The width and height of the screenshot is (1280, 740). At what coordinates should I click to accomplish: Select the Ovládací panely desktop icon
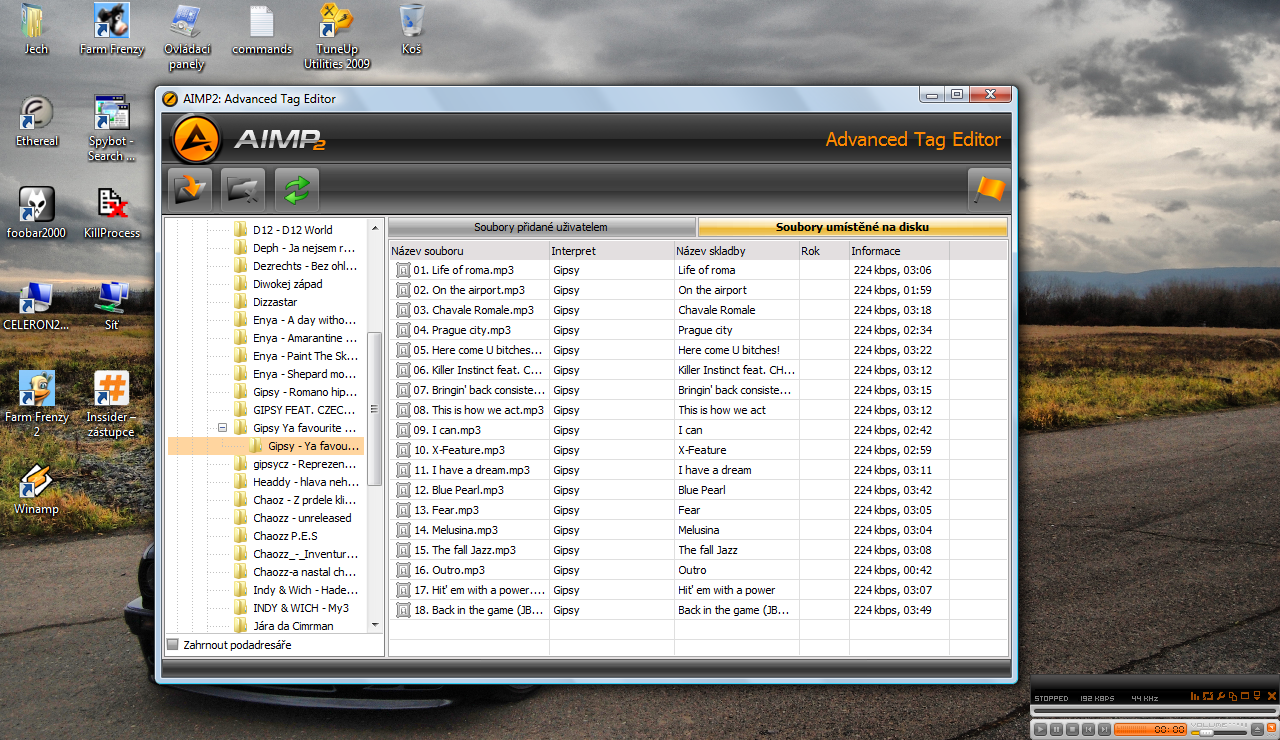click(187, 37)
